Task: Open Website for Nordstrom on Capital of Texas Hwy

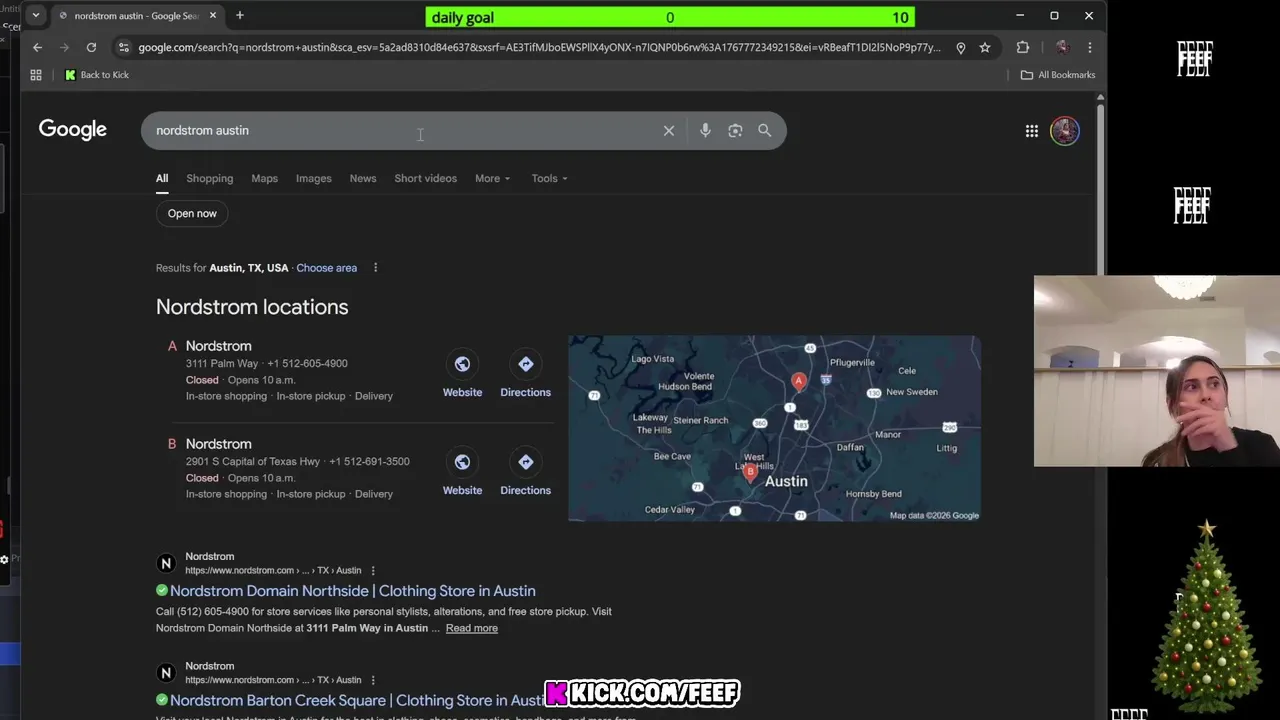Action: [462, 473]
